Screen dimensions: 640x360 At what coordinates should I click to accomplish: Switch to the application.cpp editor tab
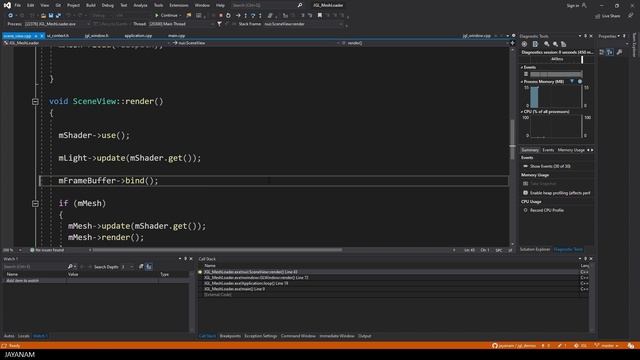(138, 36)
